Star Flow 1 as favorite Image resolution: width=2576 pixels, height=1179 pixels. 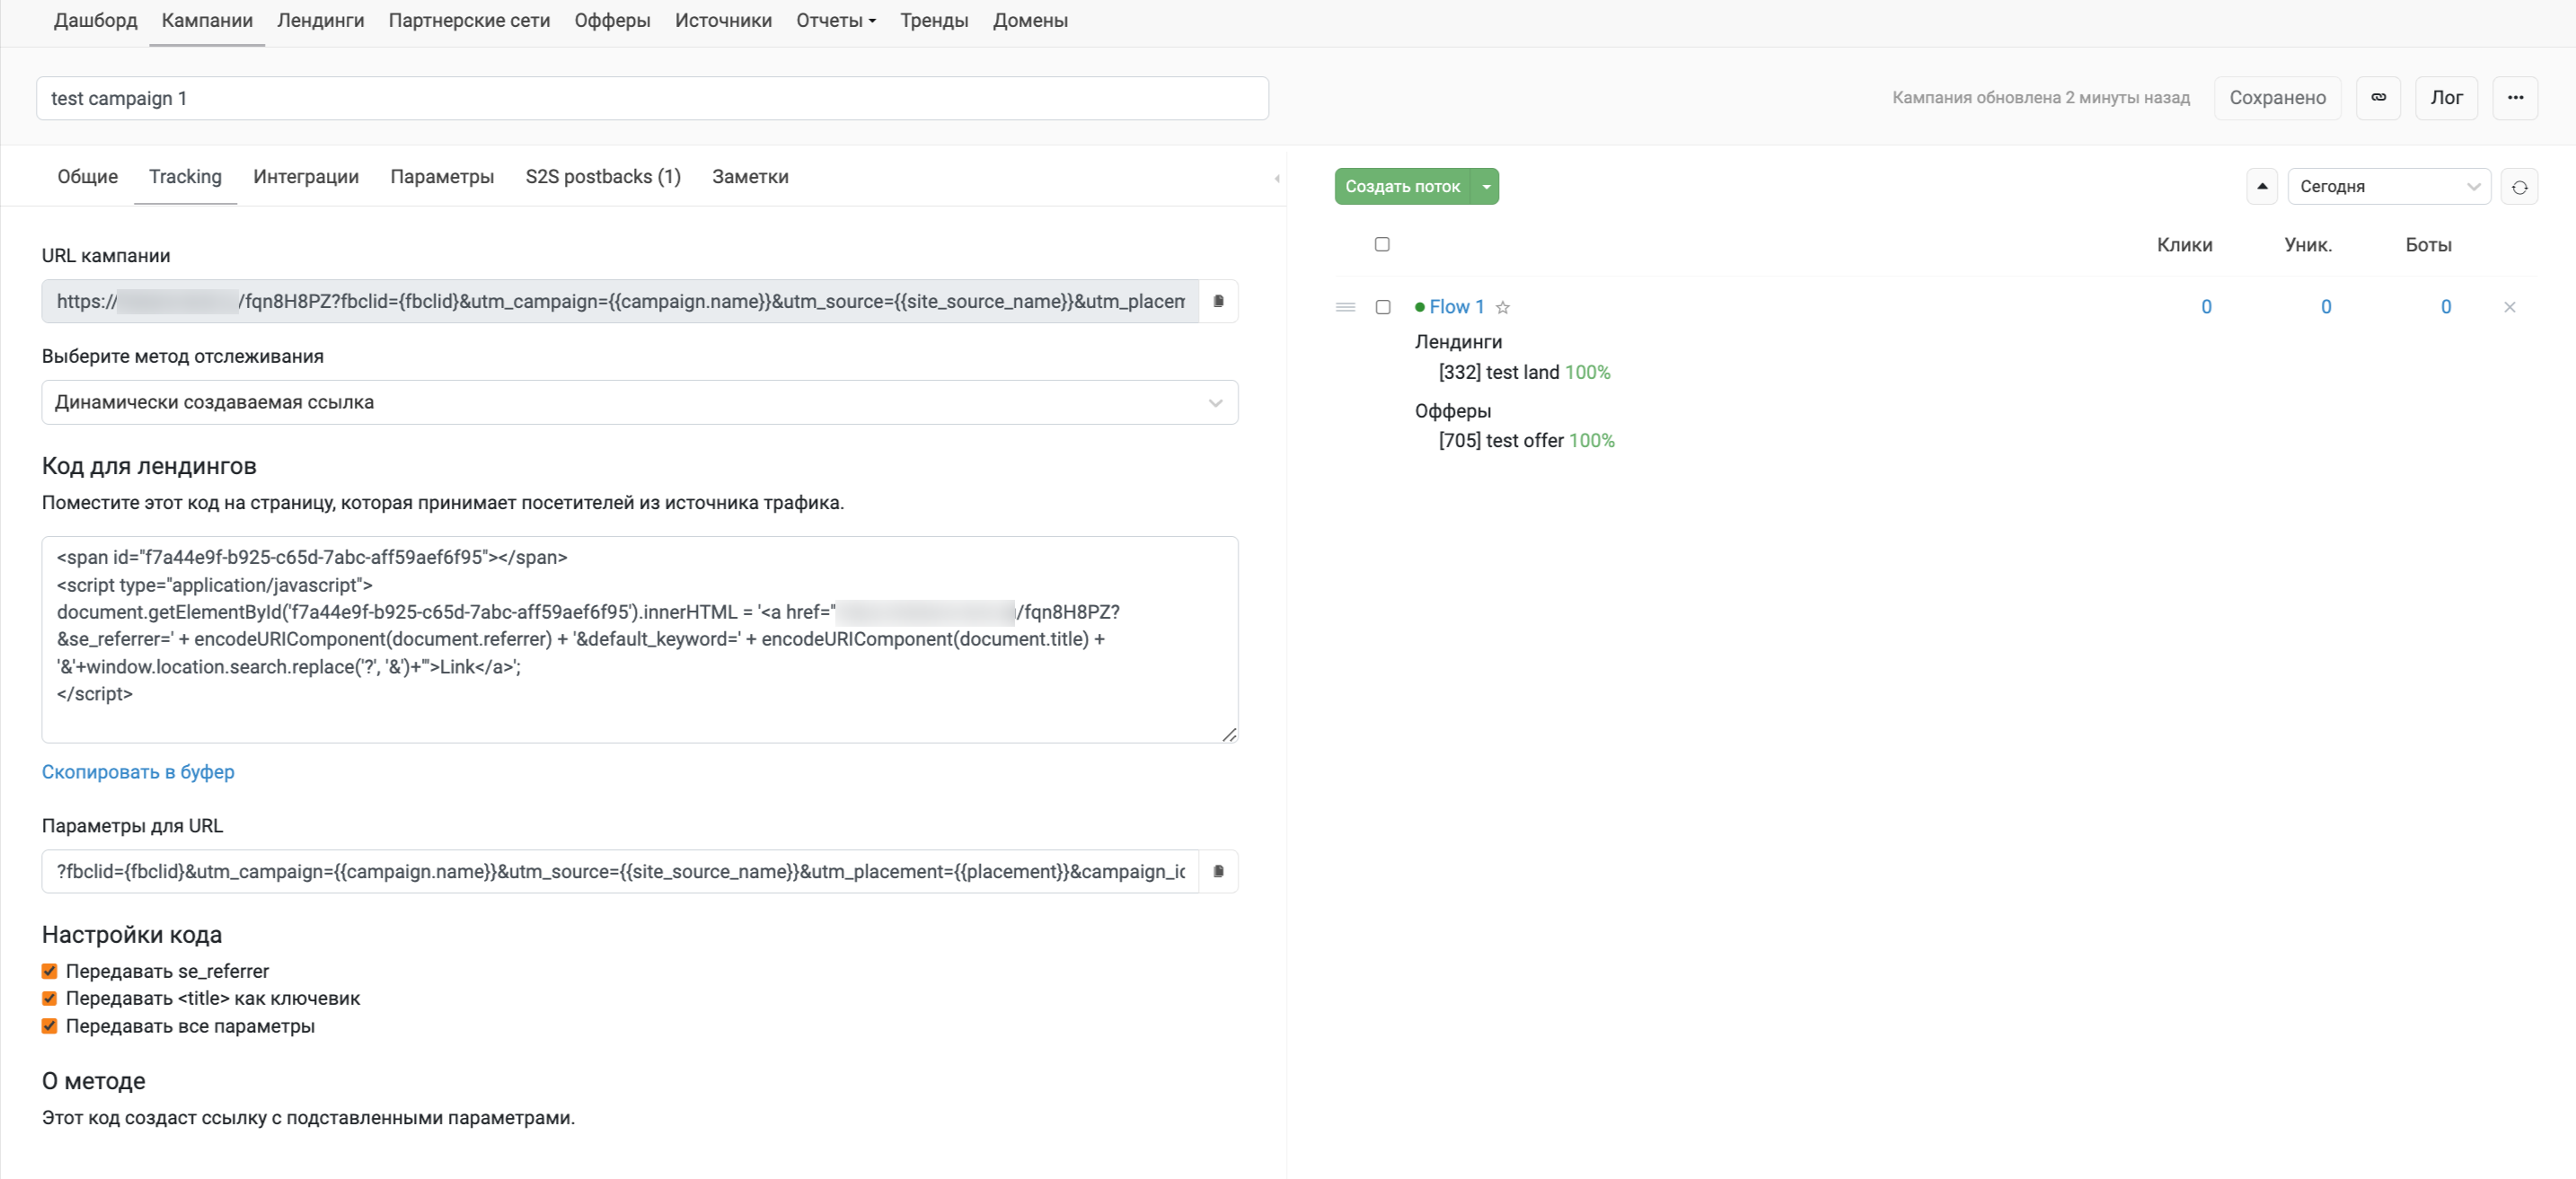(1502, 308)
